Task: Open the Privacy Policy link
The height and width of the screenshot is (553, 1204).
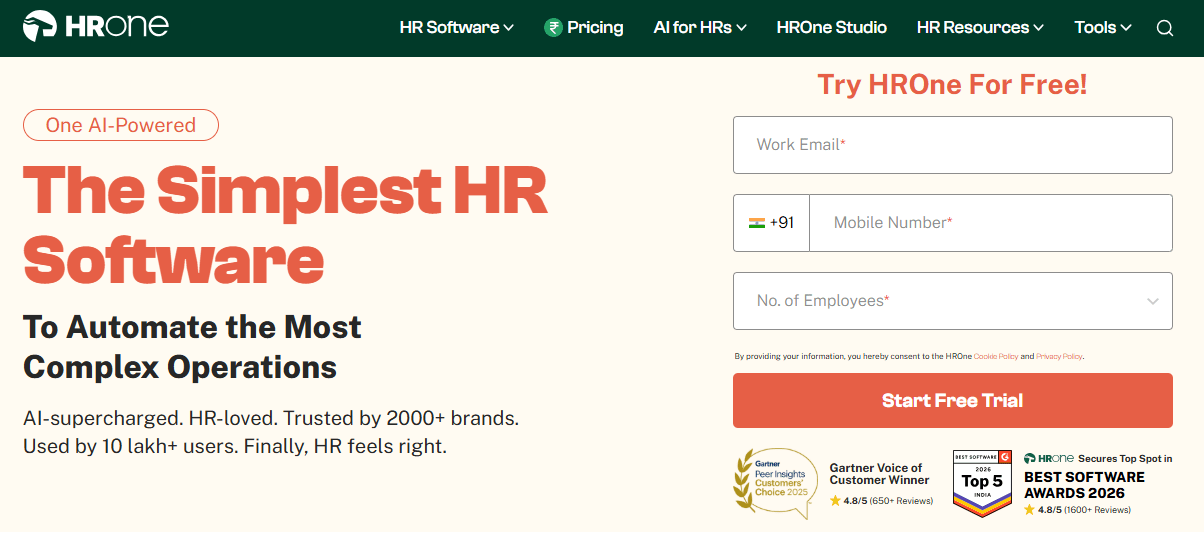Action: click(1059, 356)
